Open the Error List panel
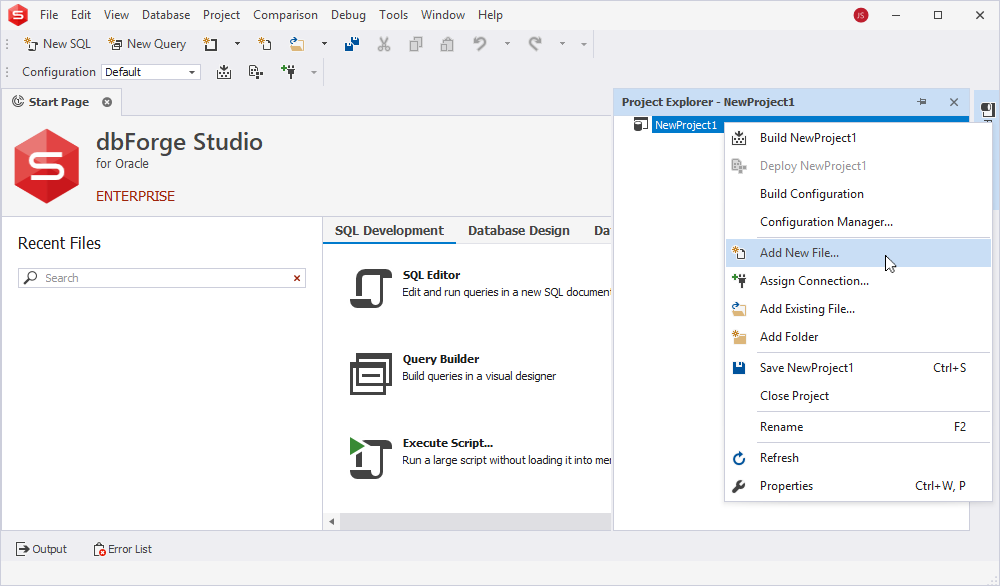Screen dimensions: 1000x586 pyautogui.click(x=122, y=549)
